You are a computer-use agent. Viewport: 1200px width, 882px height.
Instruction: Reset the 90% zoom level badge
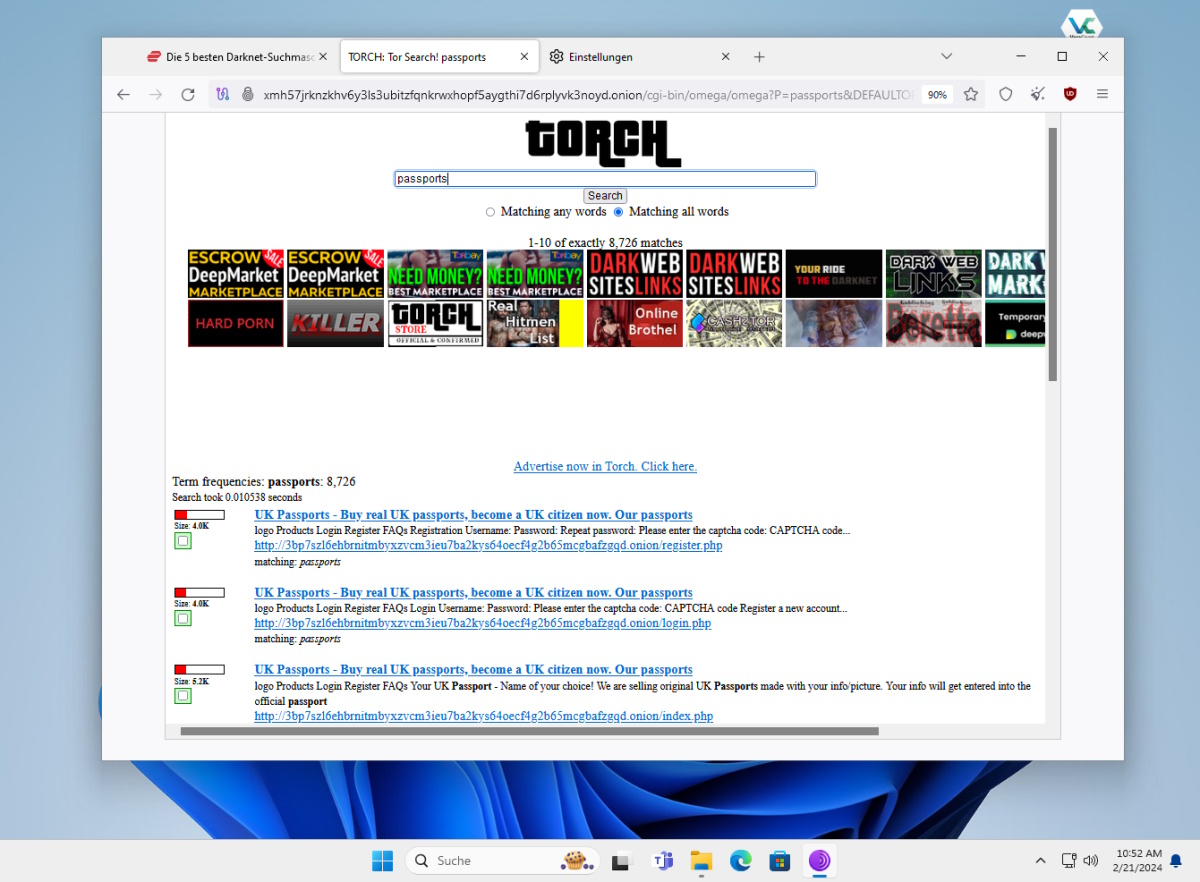tap(937, 95)
